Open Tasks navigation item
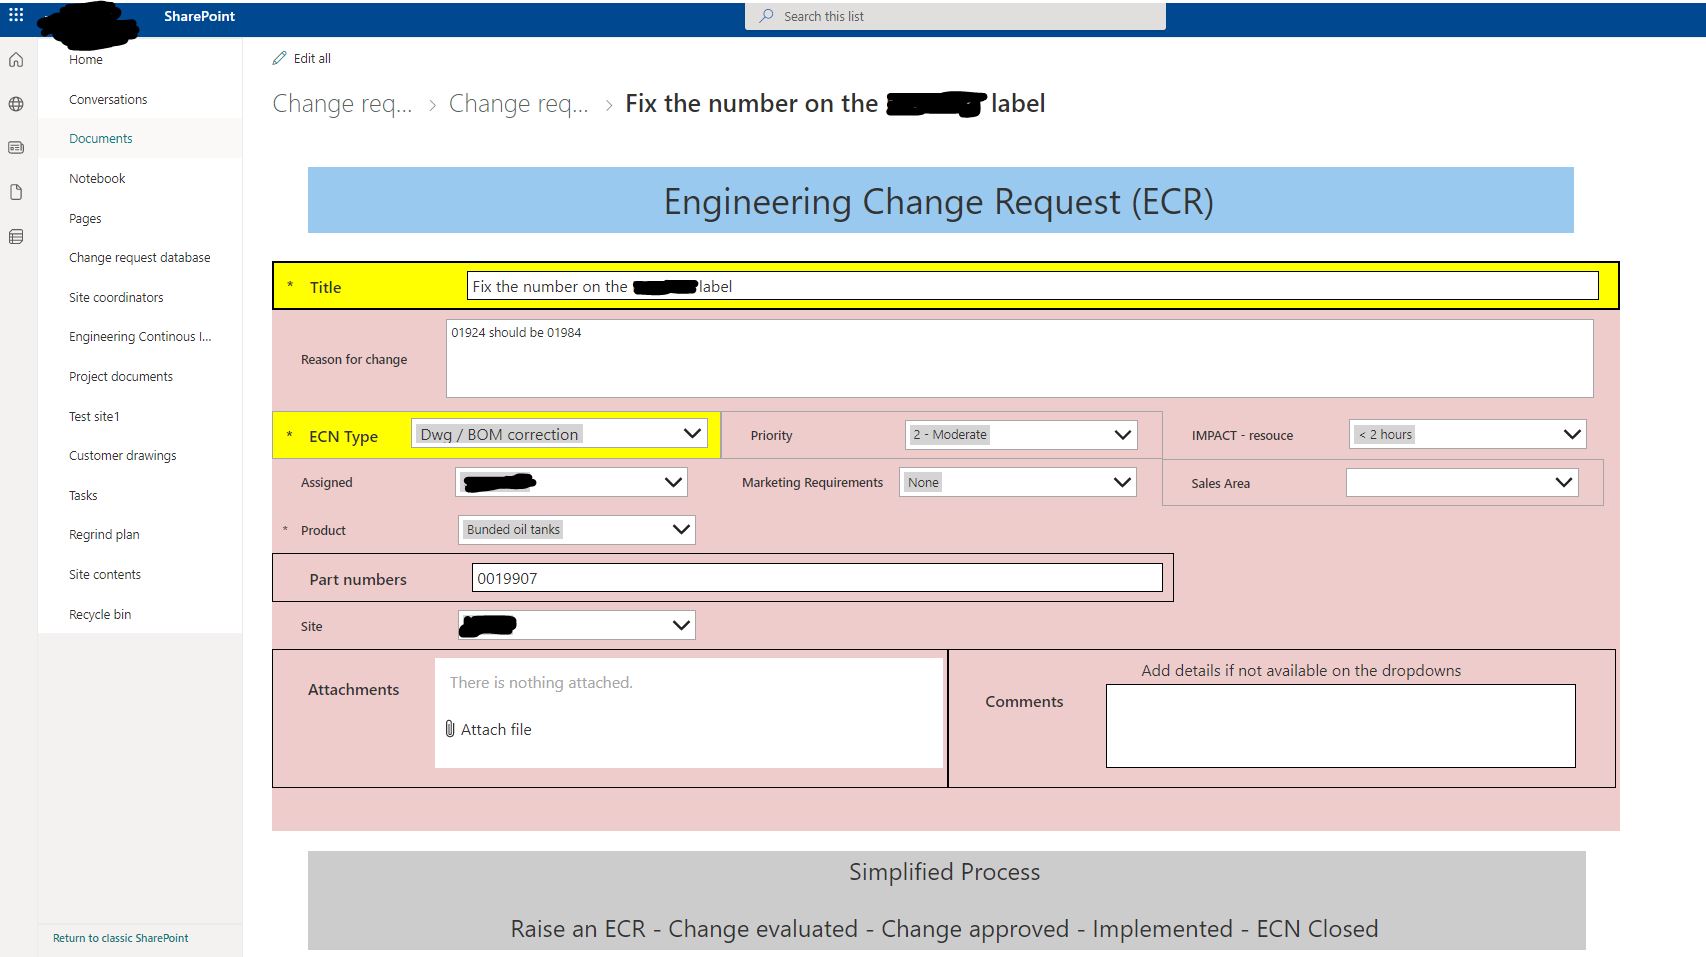 [83, 495]
